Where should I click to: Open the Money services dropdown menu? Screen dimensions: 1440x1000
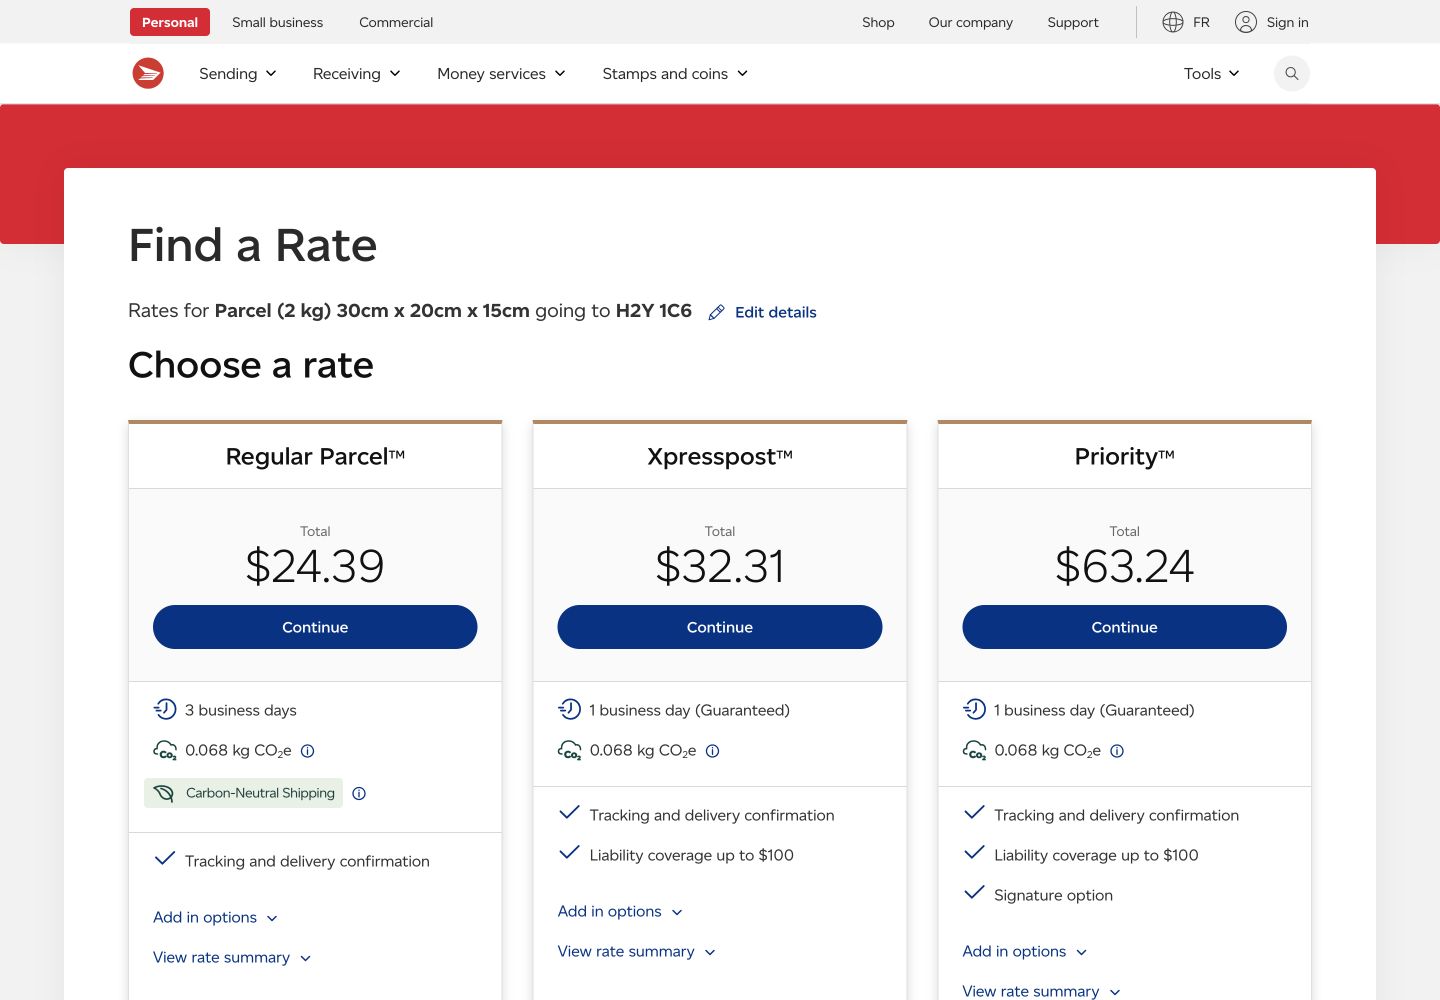point(502,74)
